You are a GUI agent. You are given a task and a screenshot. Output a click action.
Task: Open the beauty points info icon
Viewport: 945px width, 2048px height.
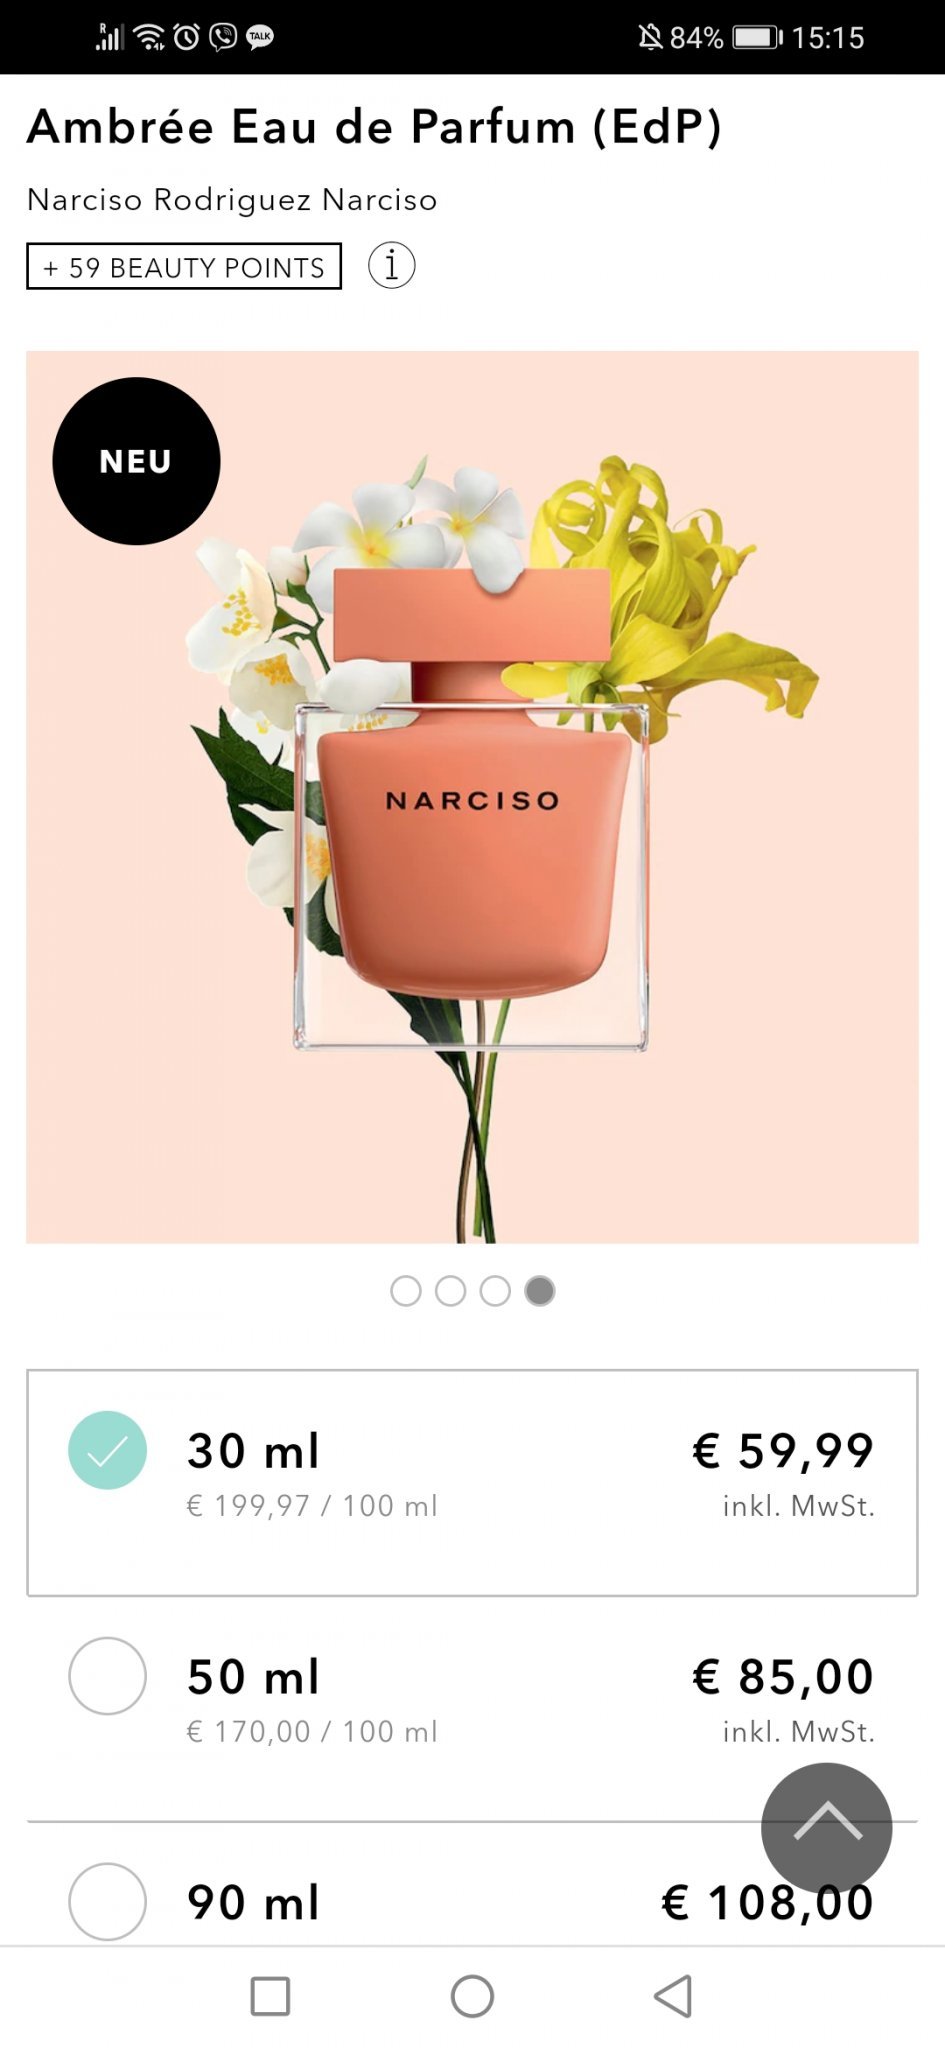click(391, 266)
